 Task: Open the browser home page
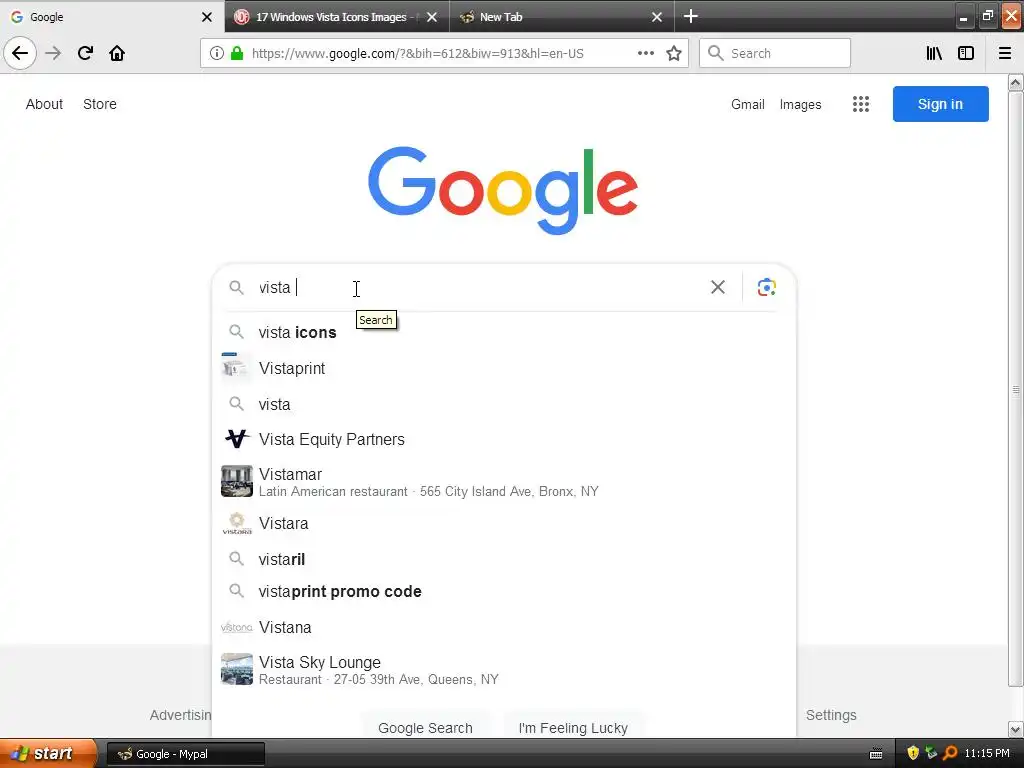click(x=117, y=53)
